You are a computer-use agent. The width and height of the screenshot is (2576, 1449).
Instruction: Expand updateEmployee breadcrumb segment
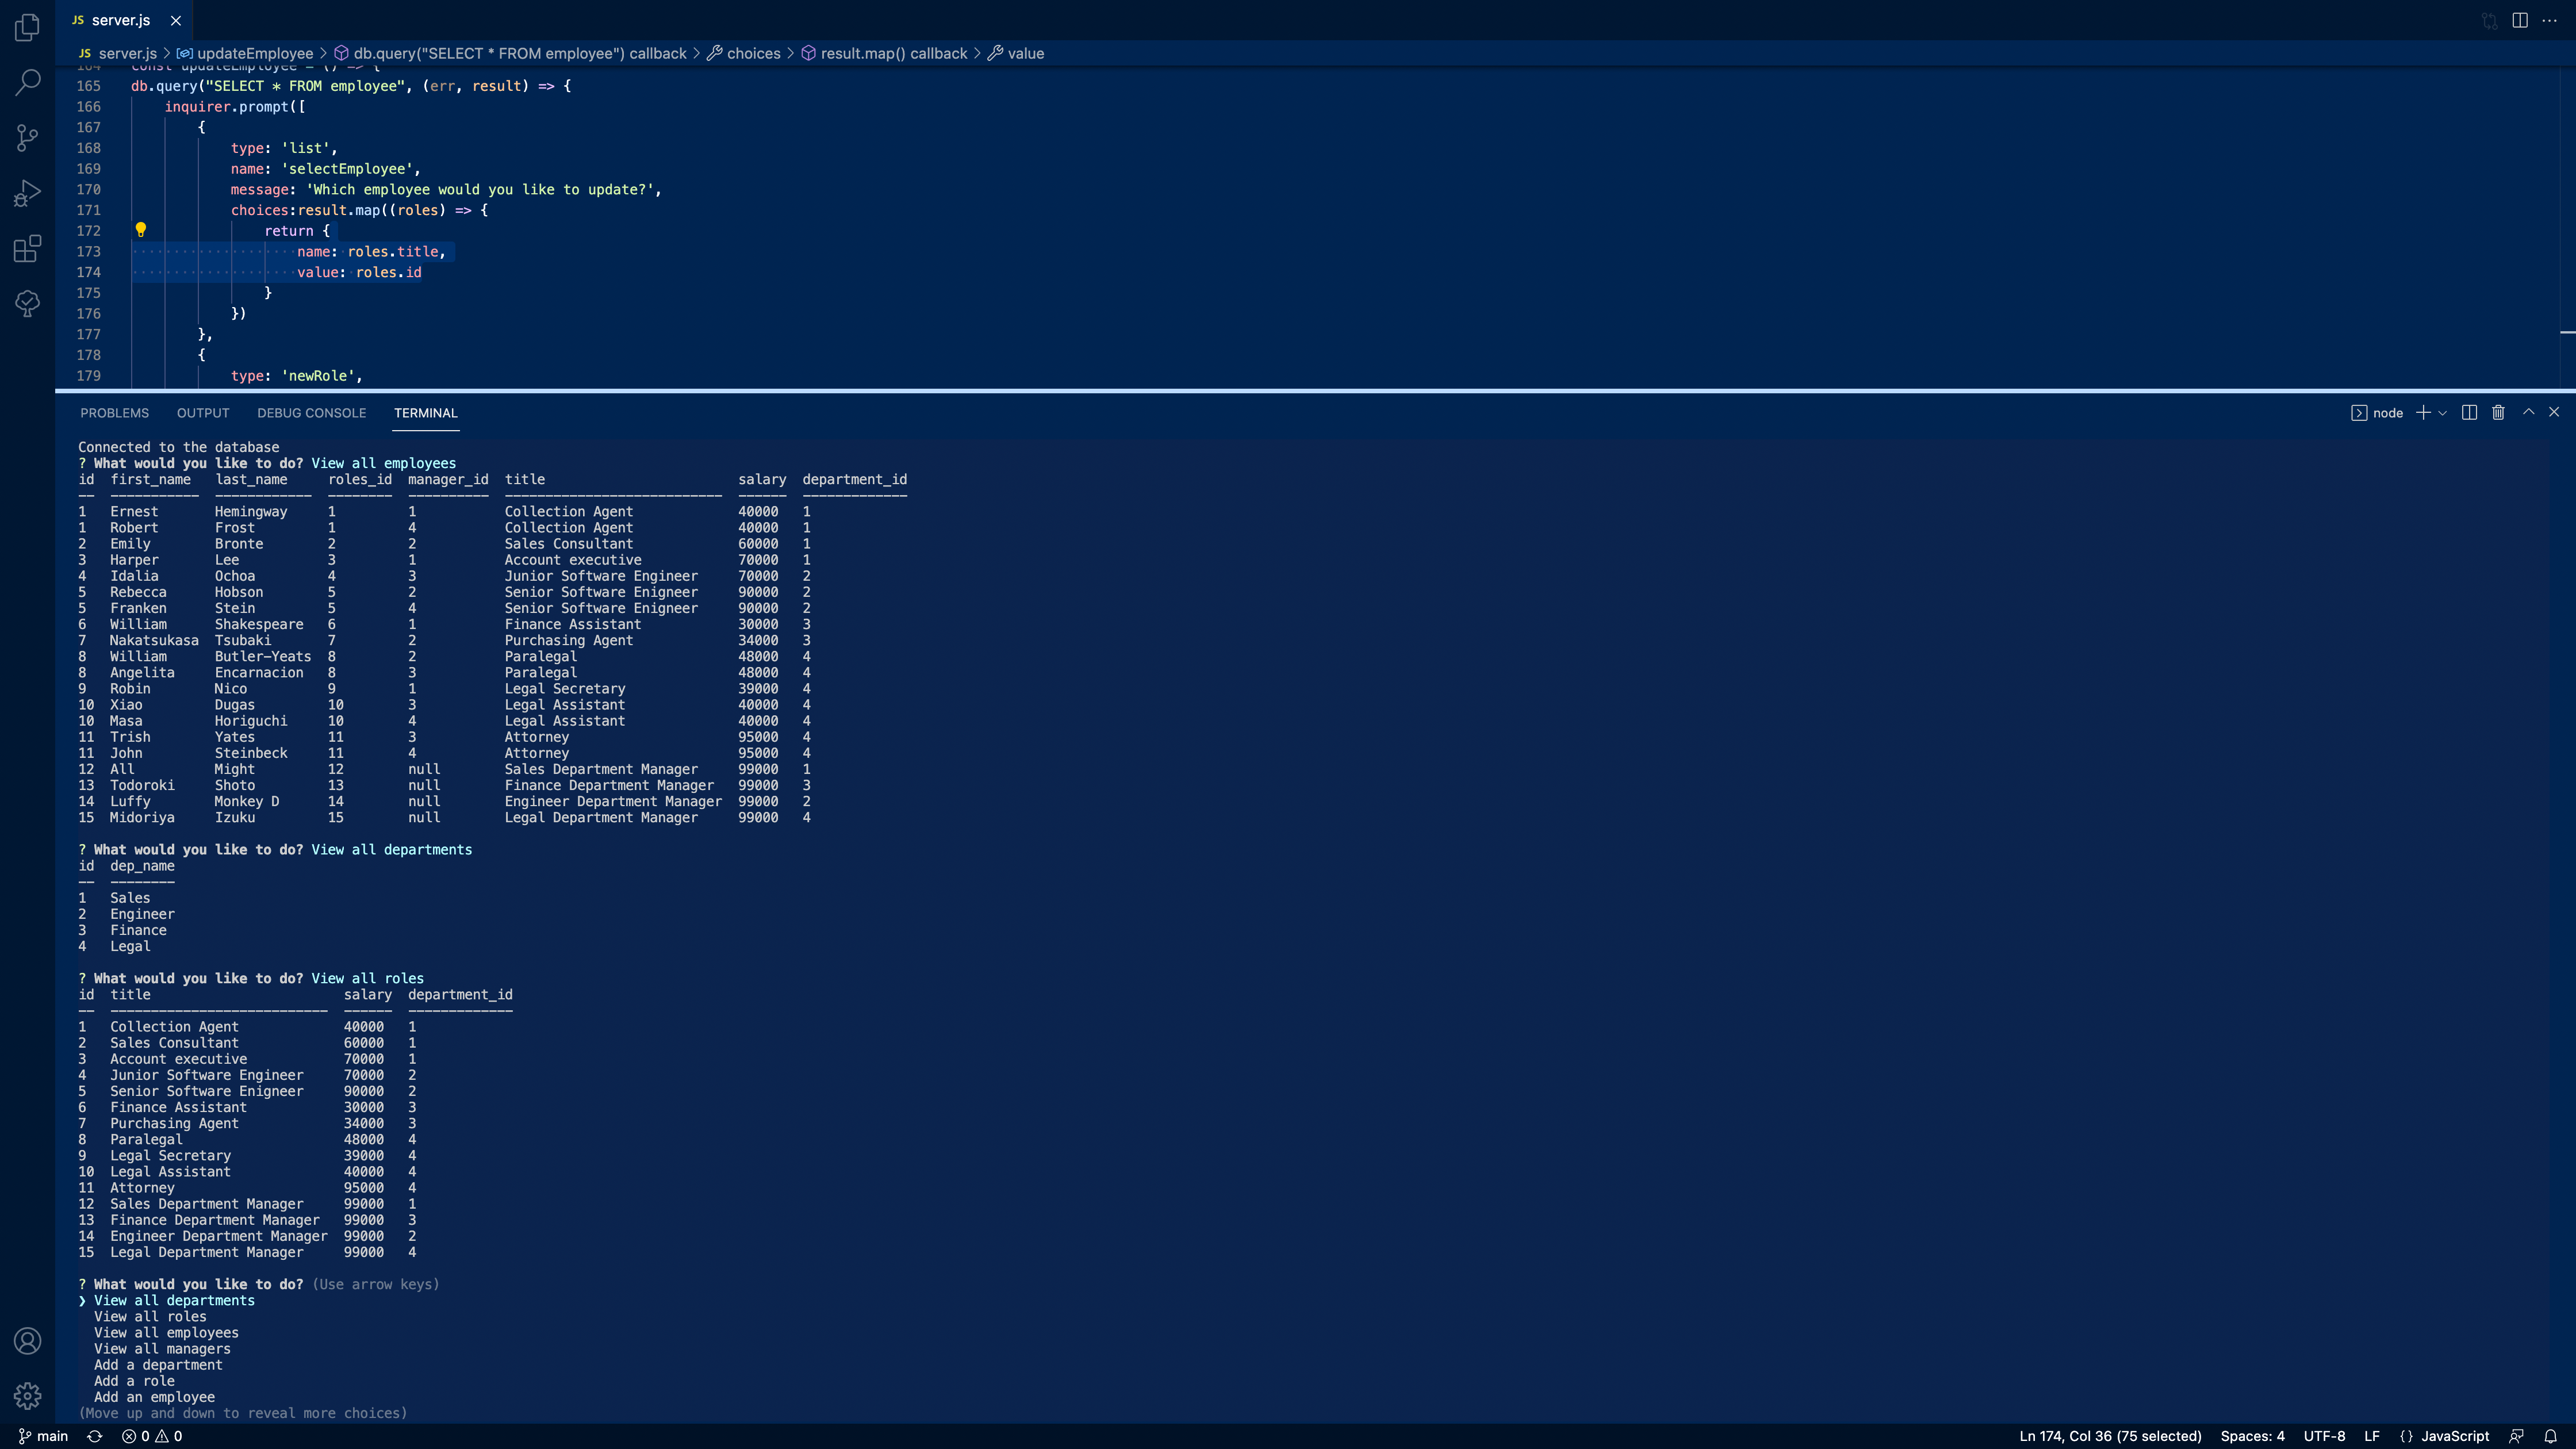click(245, 53)
